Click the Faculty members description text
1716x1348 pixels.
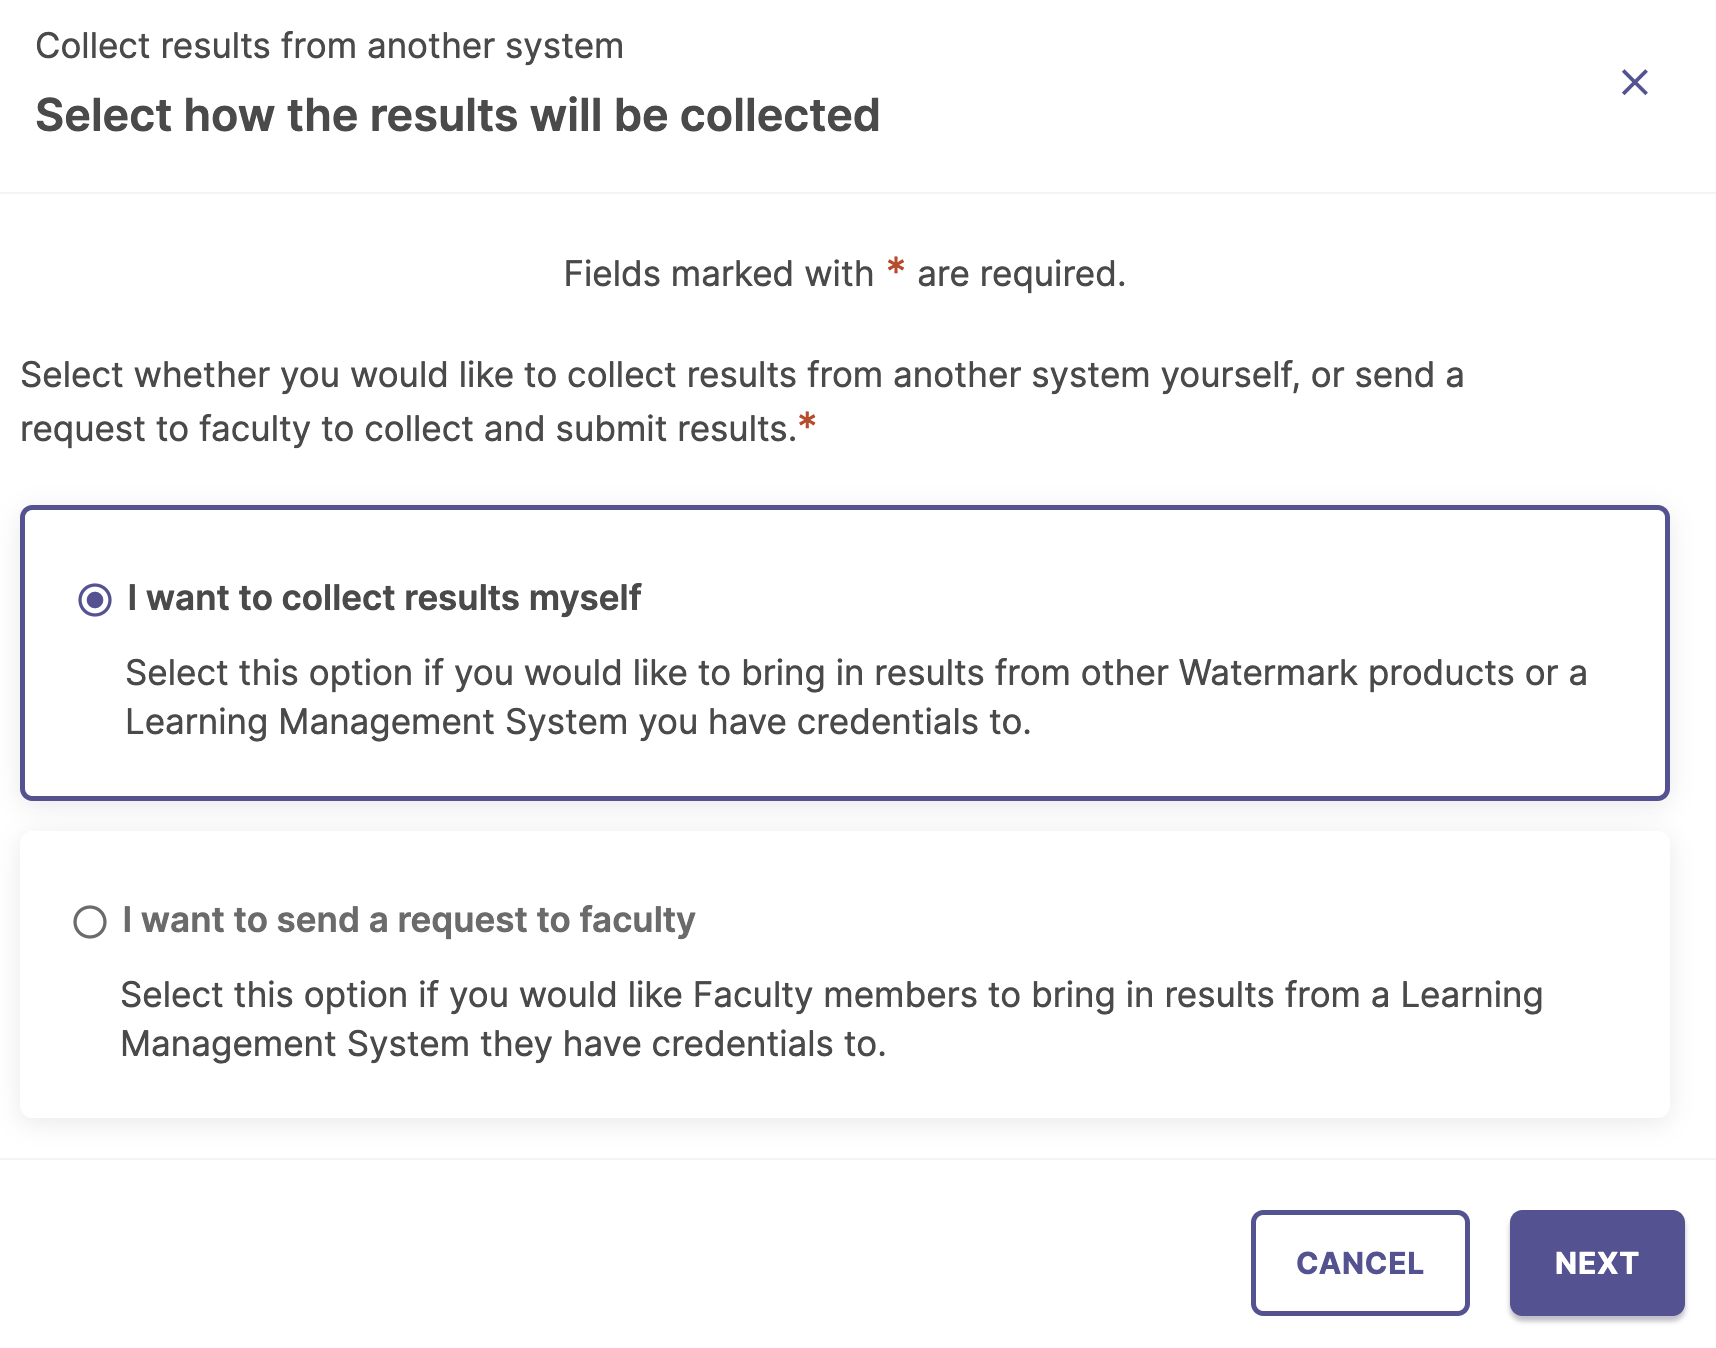coord(830,995)
